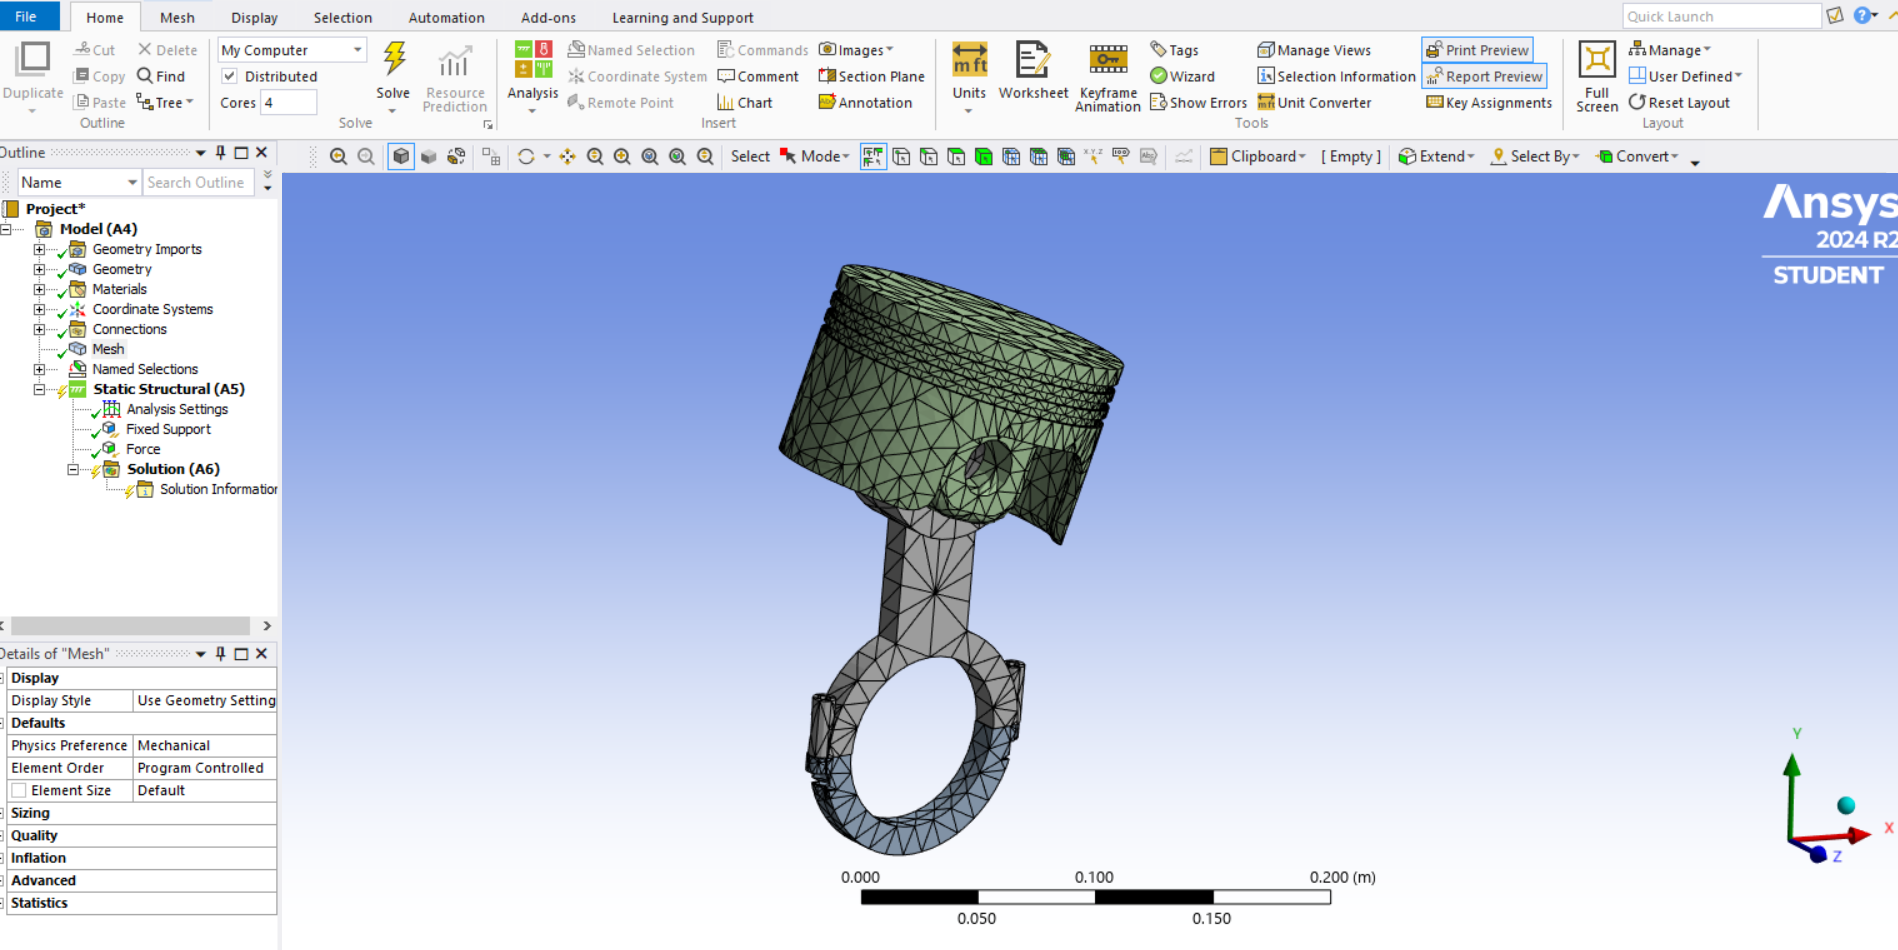Open Manage Views
This screenshot has height=950, width=1898.
(1314, 50)
